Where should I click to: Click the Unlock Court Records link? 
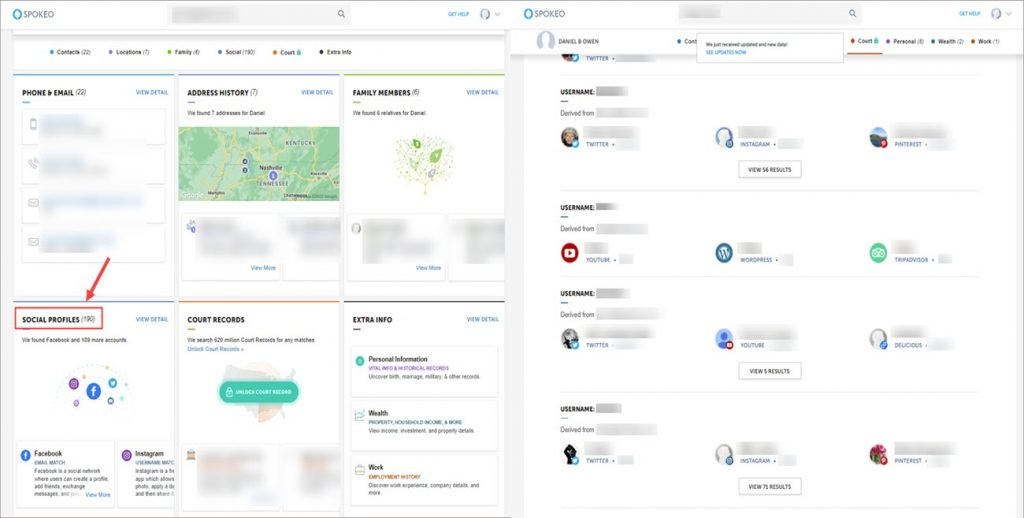[x=216, y=349]
